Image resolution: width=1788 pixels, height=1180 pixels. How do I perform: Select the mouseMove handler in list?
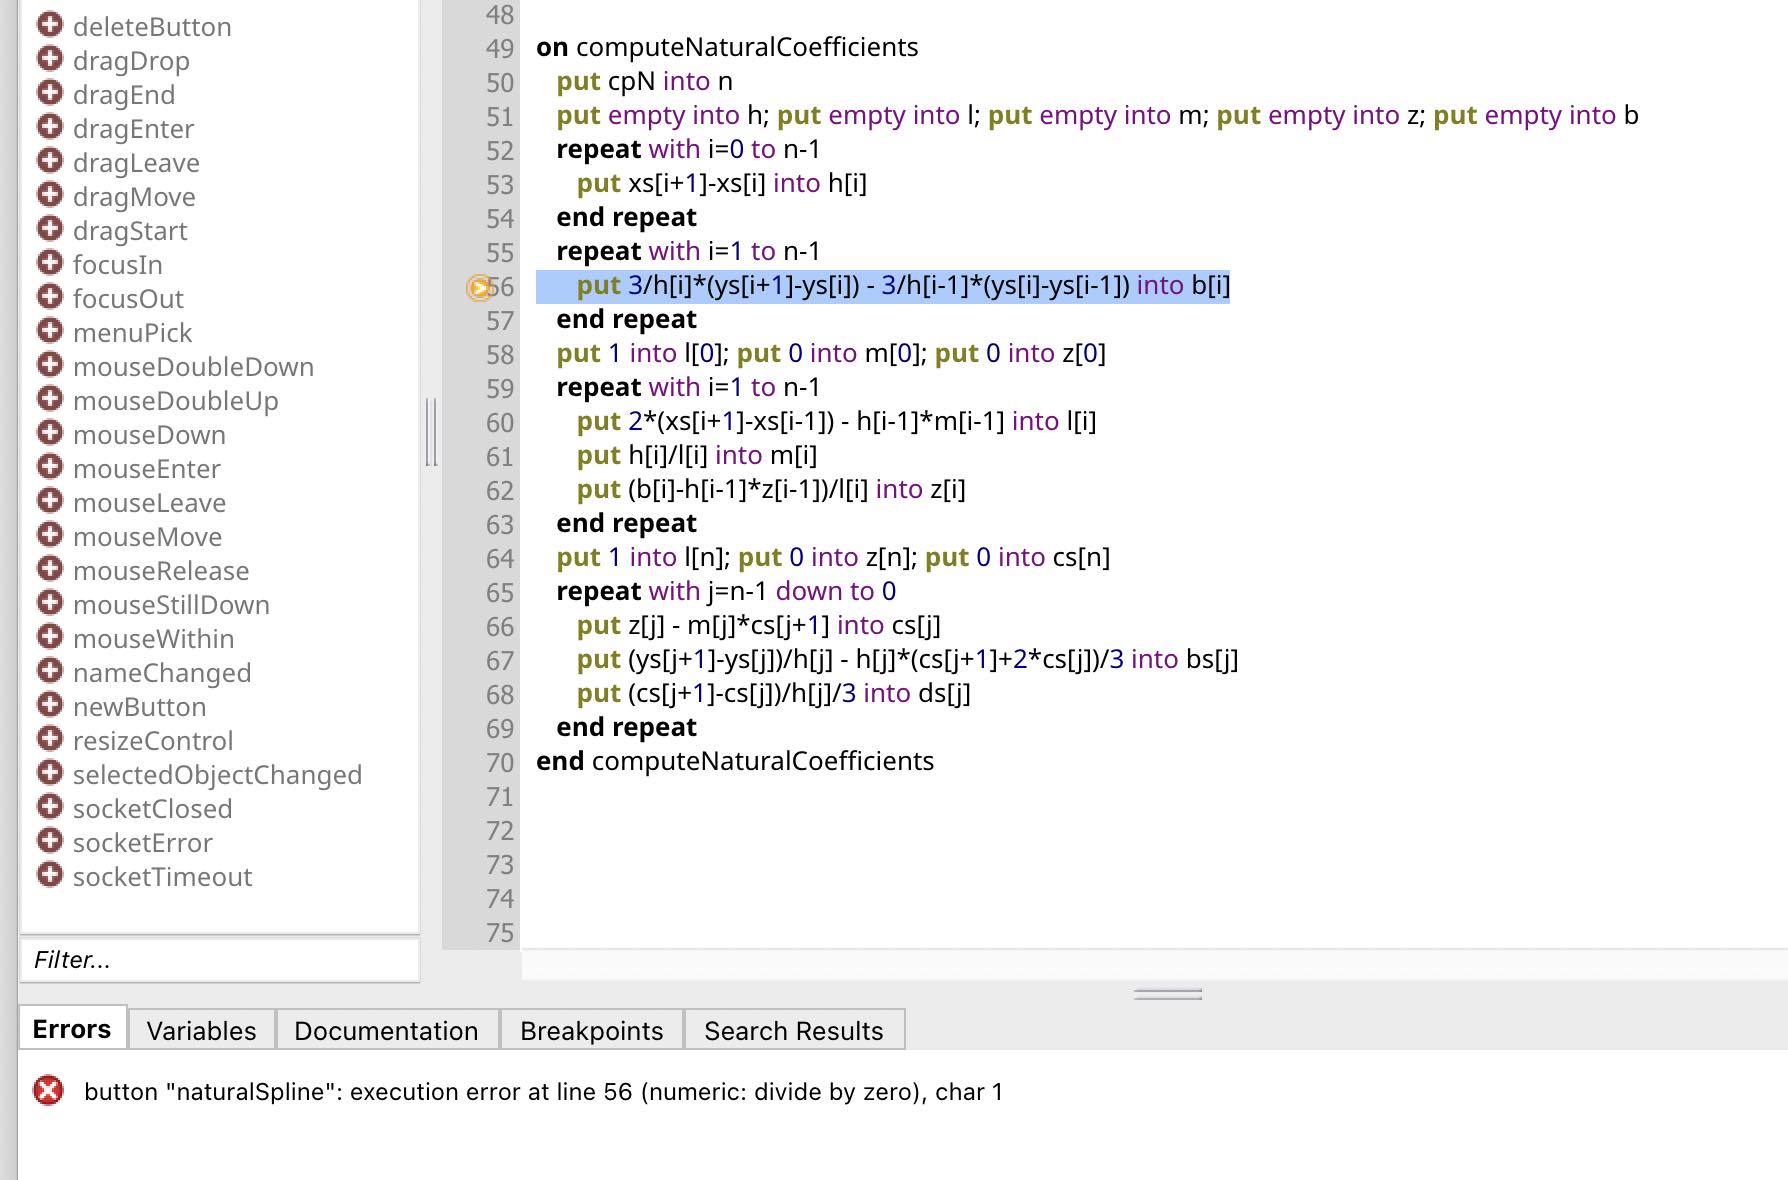[x=147, y=537]
